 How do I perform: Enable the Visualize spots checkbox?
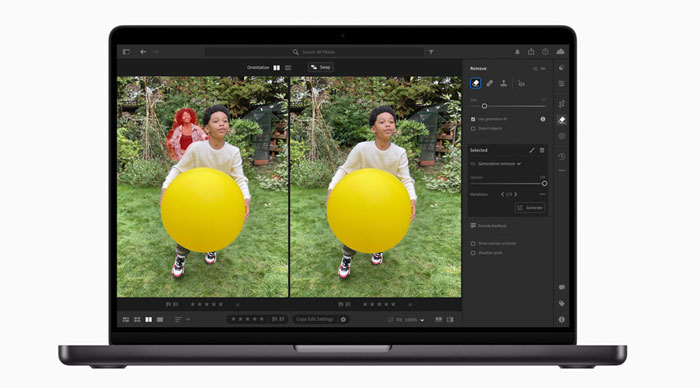point(473,253)
